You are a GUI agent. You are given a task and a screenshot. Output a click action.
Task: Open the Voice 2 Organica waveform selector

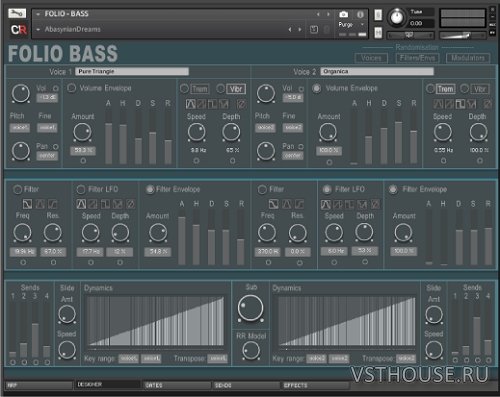(x=377, y=71)
